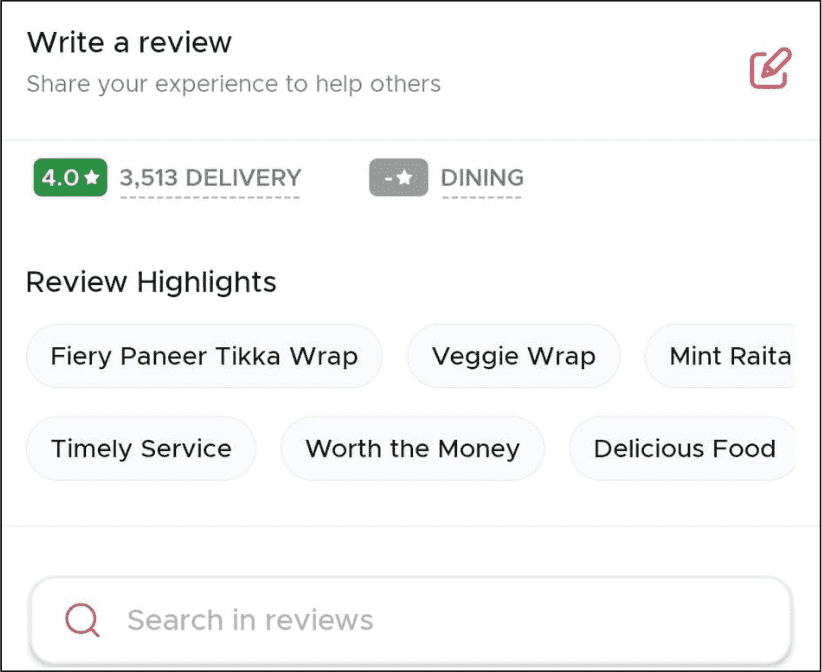The height and width of the screenshot is (672, 822).
Task: Open the 3,513 DELIVERY reviews tab
Action: [x=210, y=178]
